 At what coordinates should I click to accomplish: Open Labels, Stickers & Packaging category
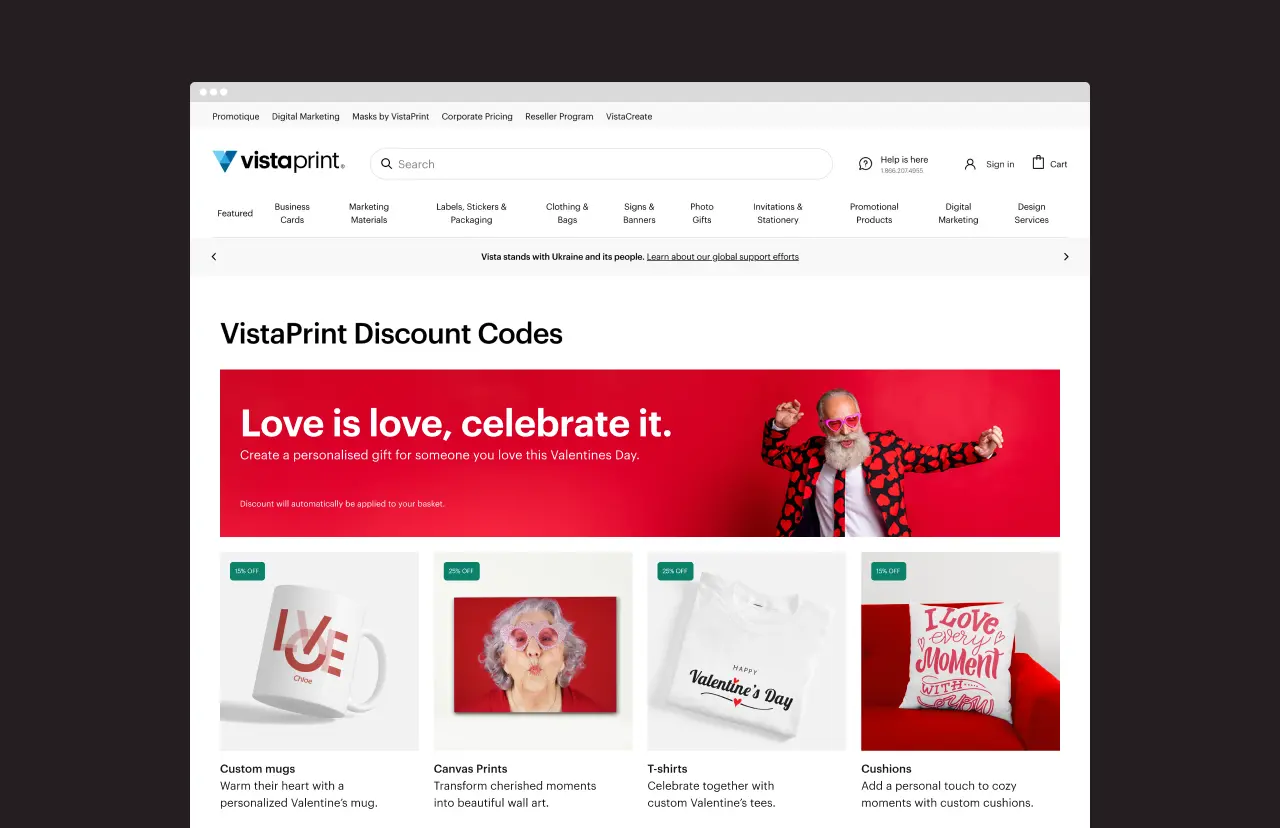(x=471, y=213)
